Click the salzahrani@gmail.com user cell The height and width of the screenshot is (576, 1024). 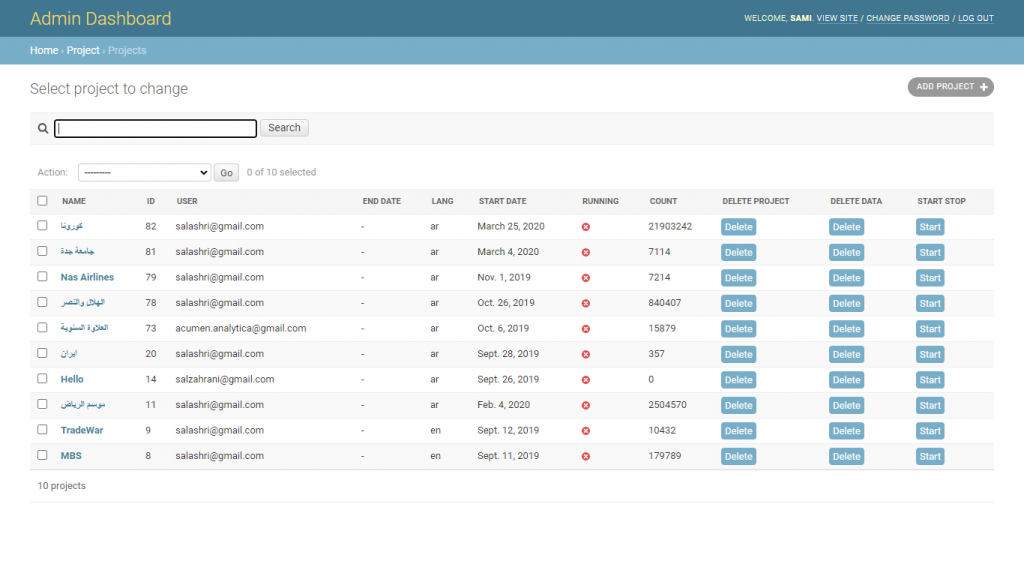coord(225,379)
